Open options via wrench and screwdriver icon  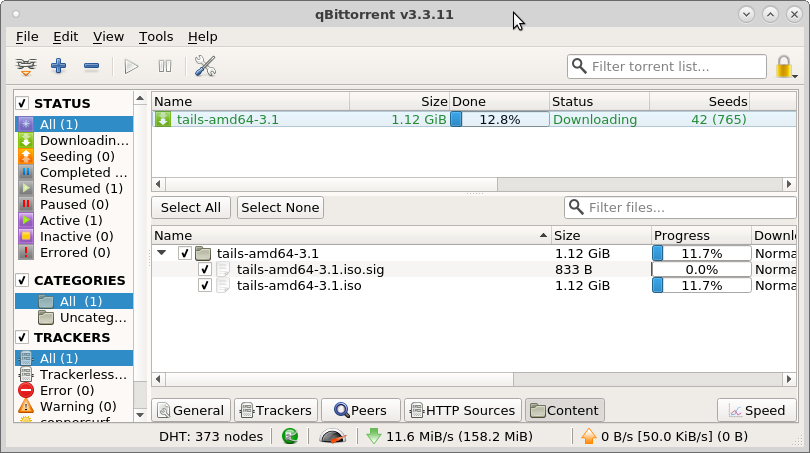point(206,67)
